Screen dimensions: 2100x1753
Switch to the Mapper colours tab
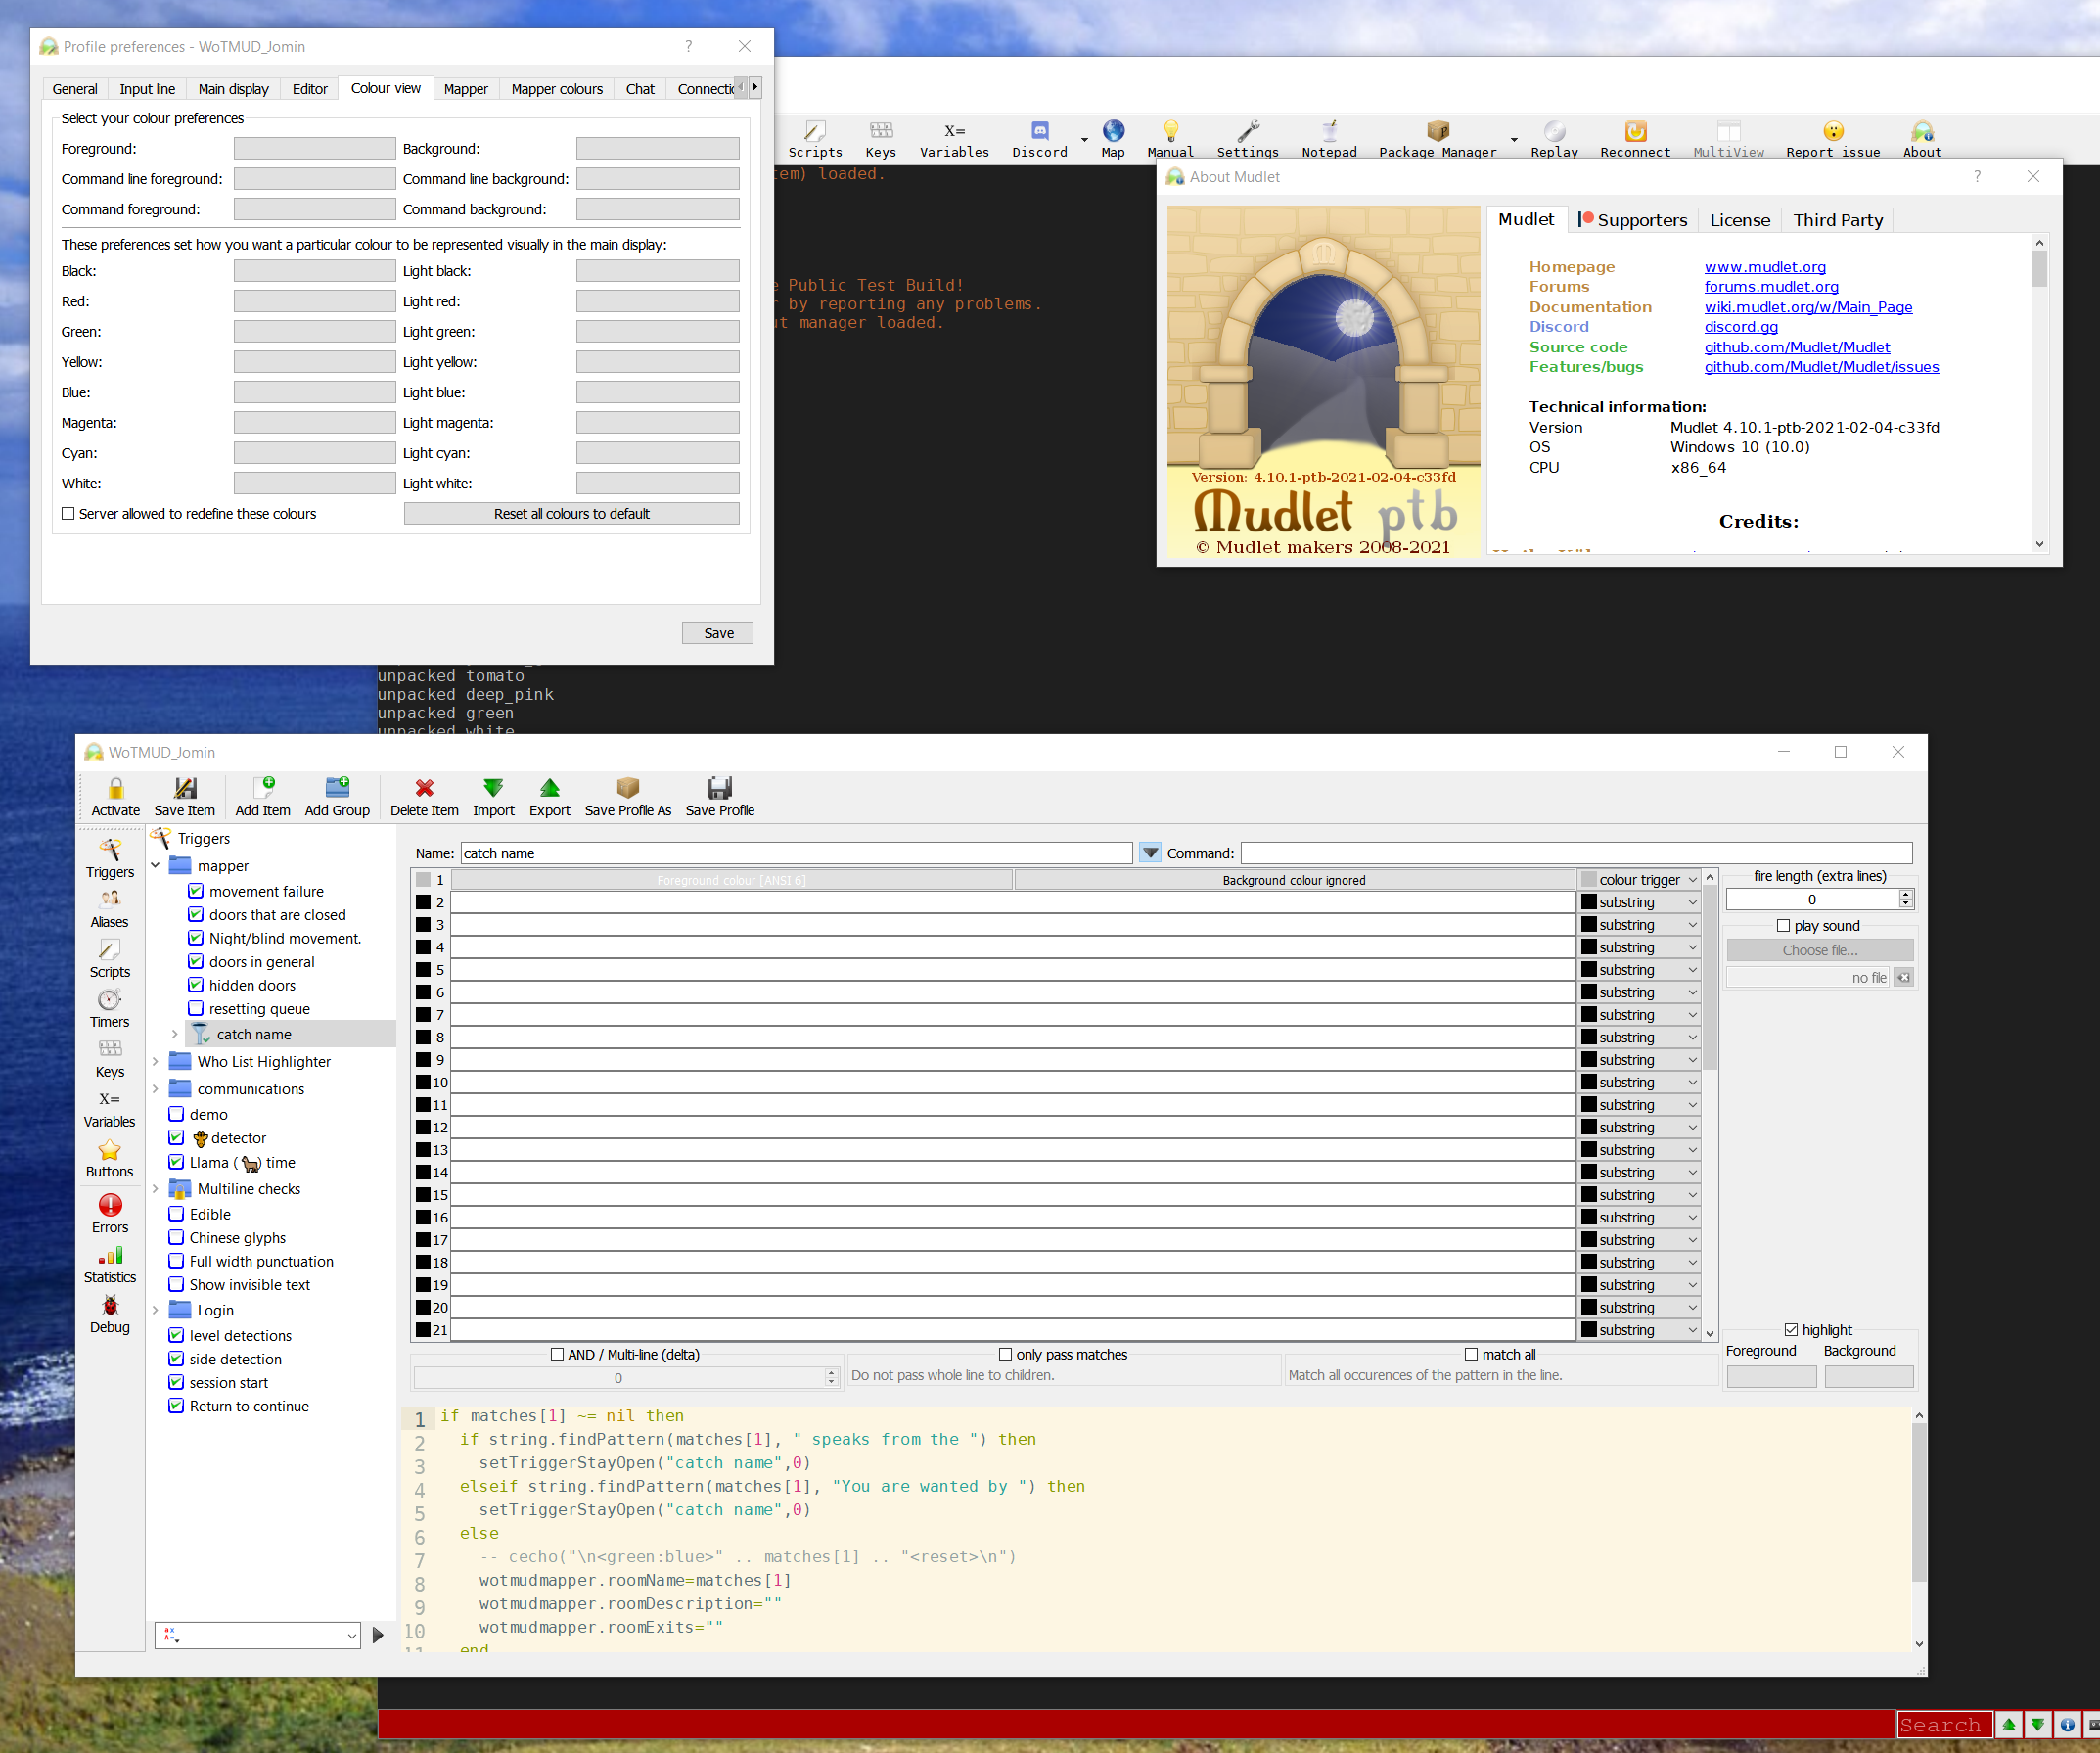(x=557, y=89)
